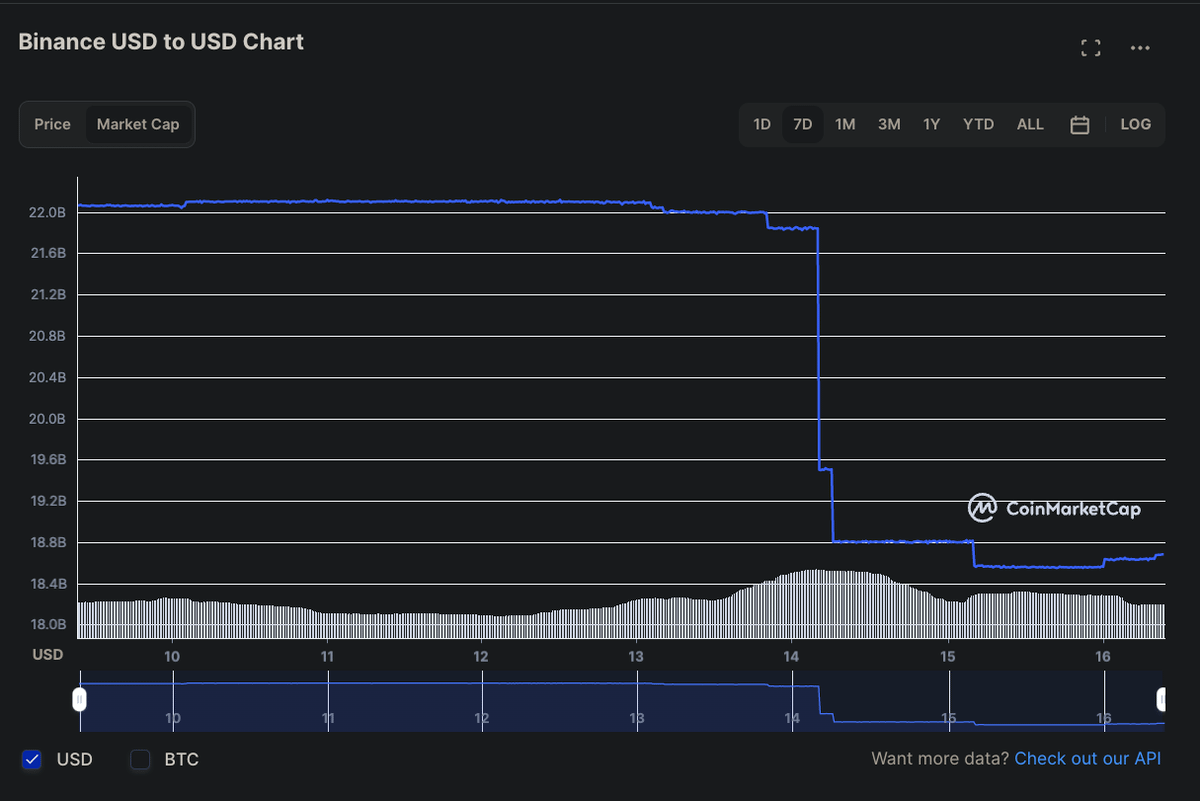Show ALL historical data
Image resolution: width=1200 pixels, height=801 pixels.
point(1030,125)
